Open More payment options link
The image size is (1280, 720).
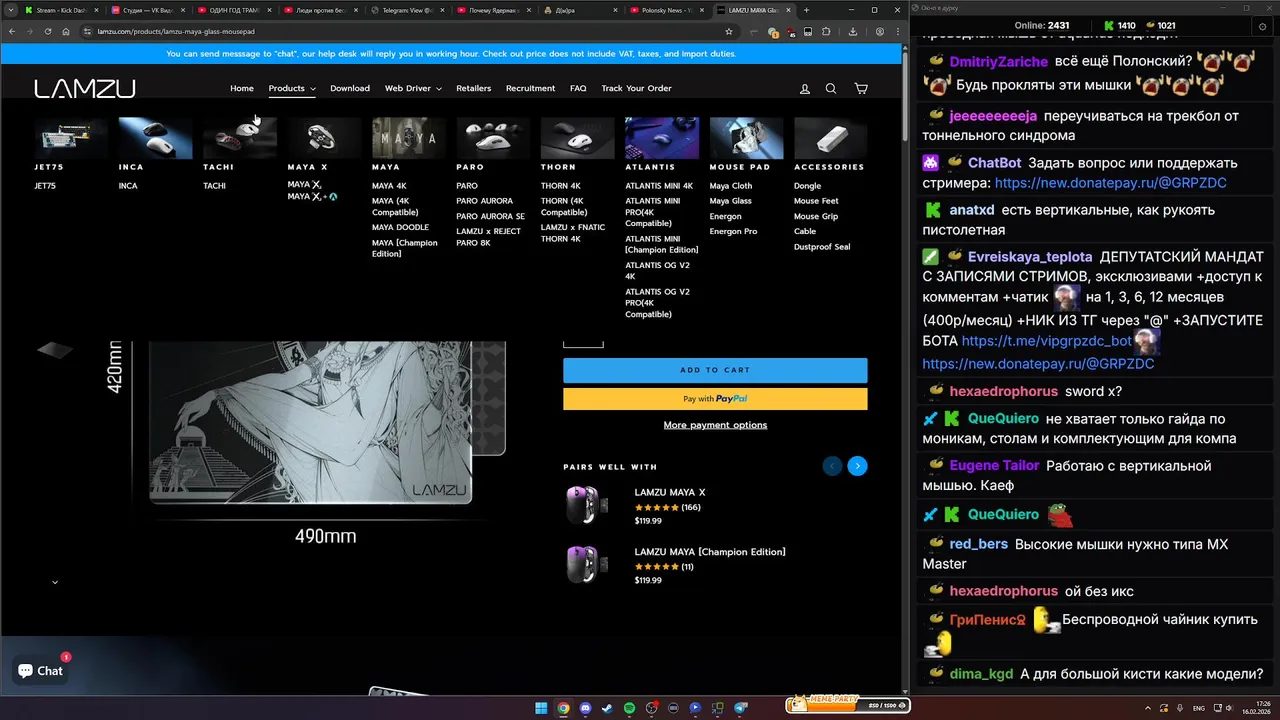715,425
